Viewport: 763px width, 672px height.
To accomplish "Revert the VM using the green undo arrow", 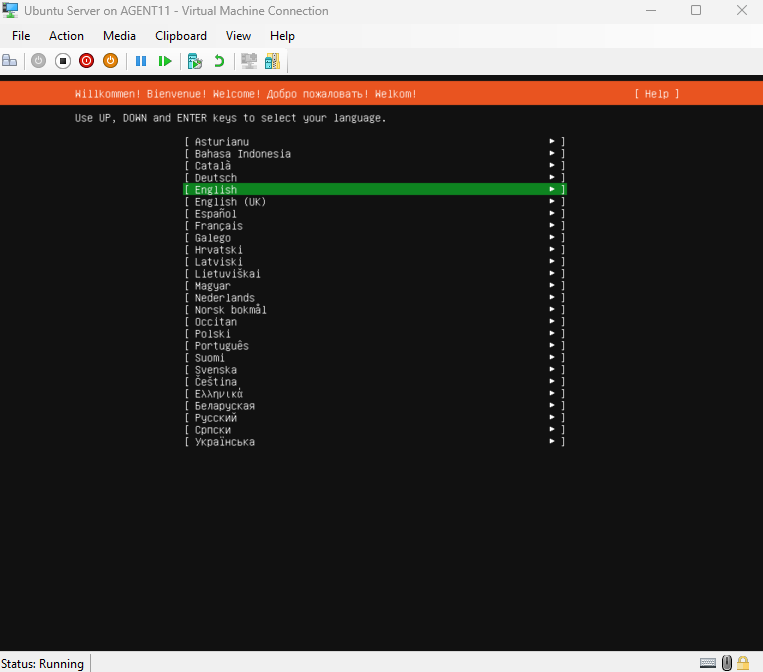I will tap(219, 61).
